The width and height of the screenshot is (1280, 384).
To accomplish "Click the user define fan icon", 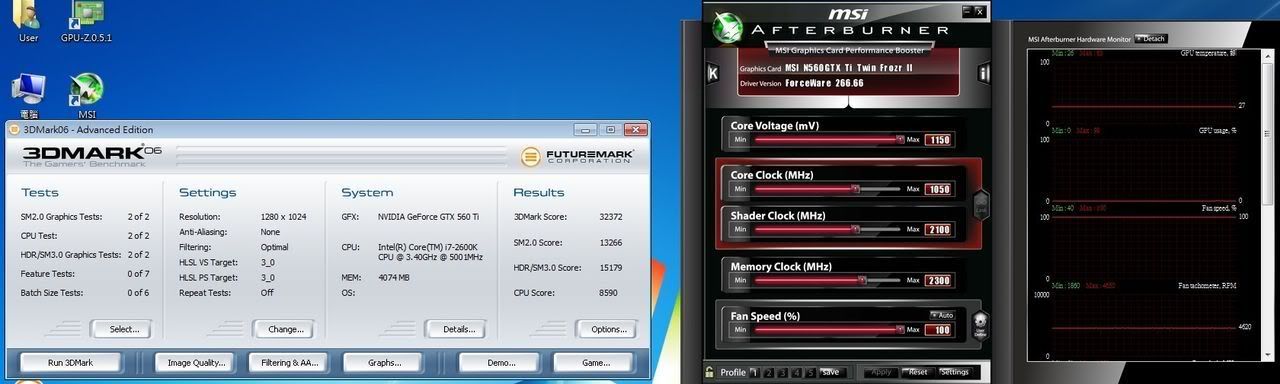I will 981,325.
